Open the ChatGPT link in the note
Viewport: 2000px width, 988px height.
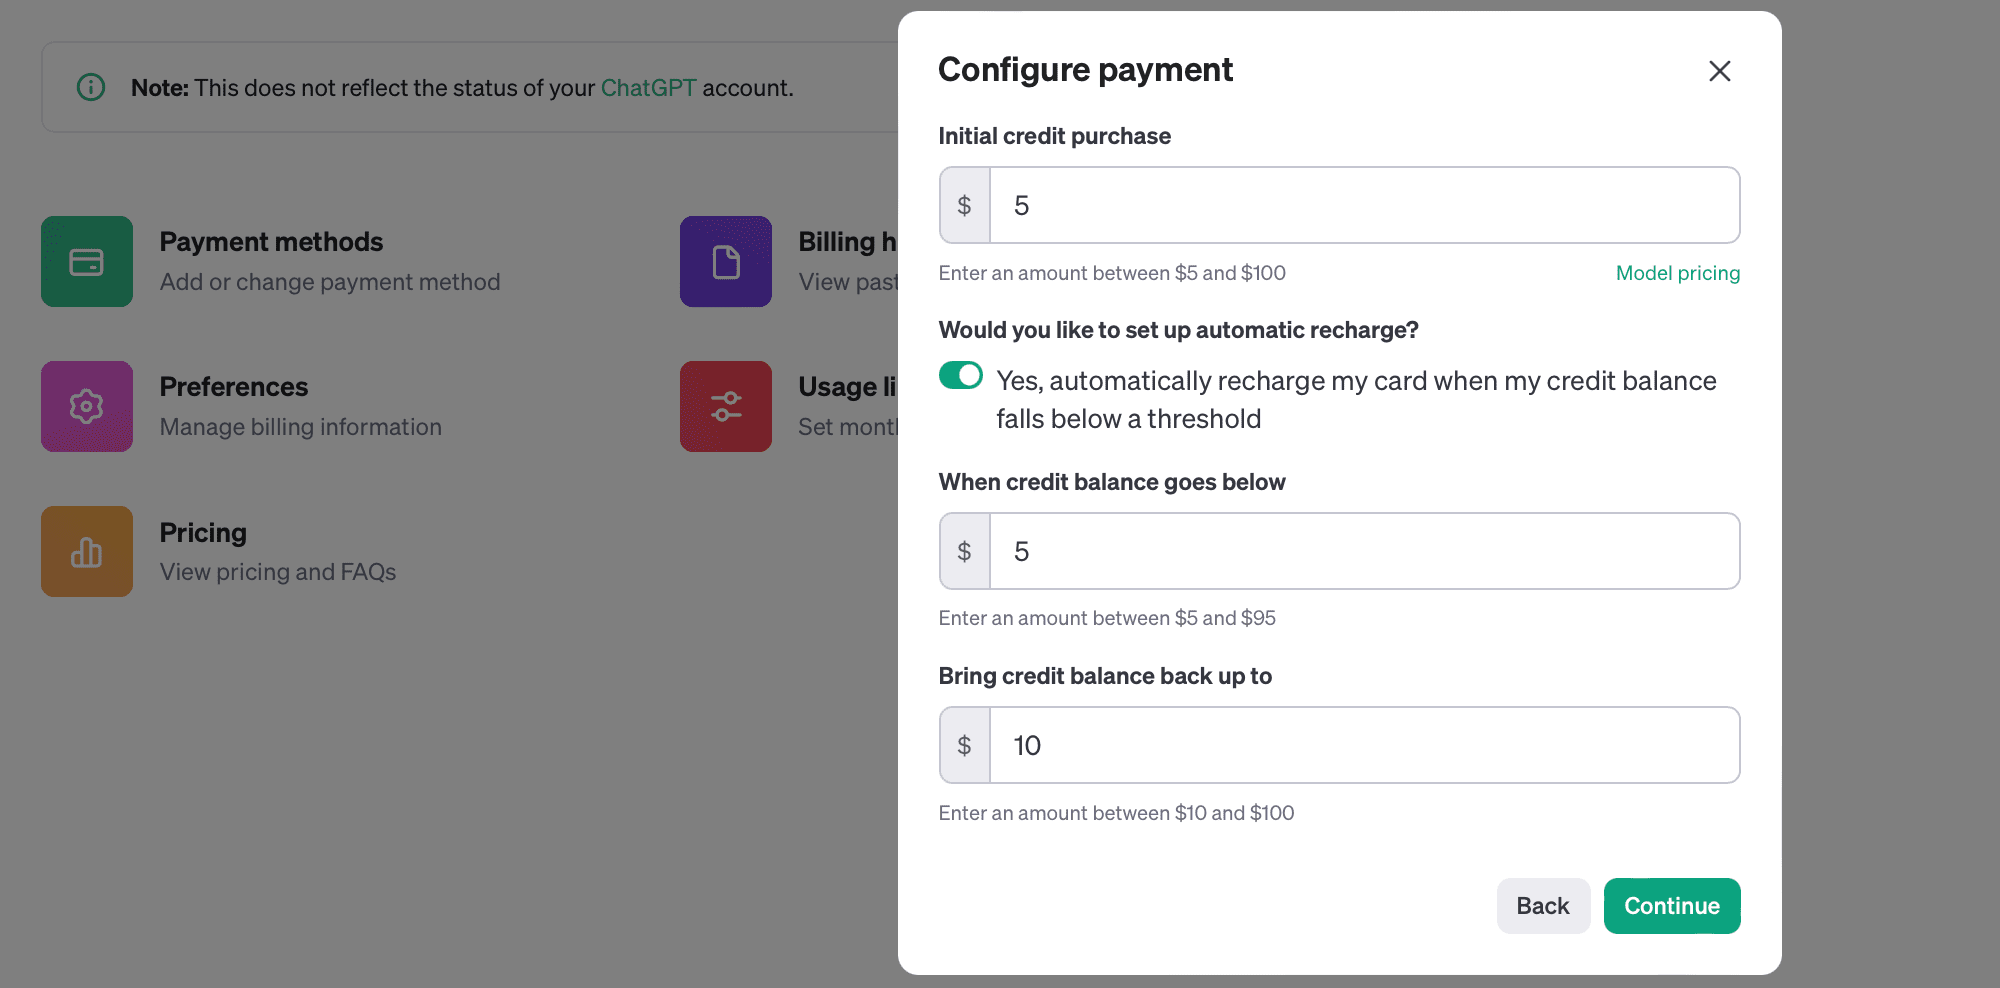[648, 88]
